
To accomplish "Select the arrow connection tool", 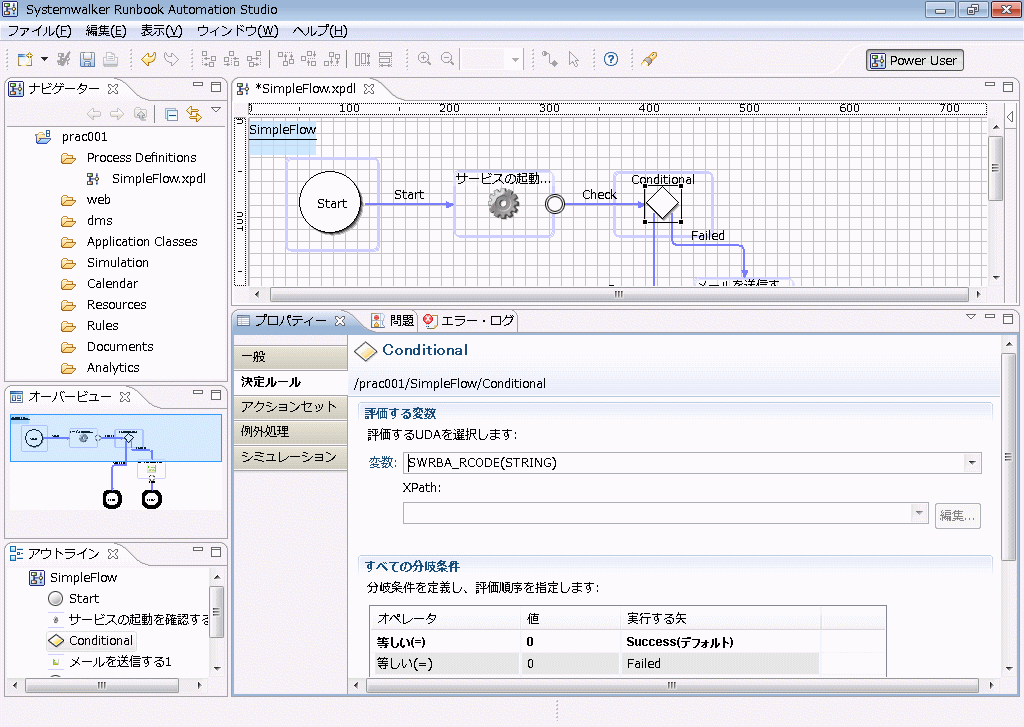I will click(551, 59).
